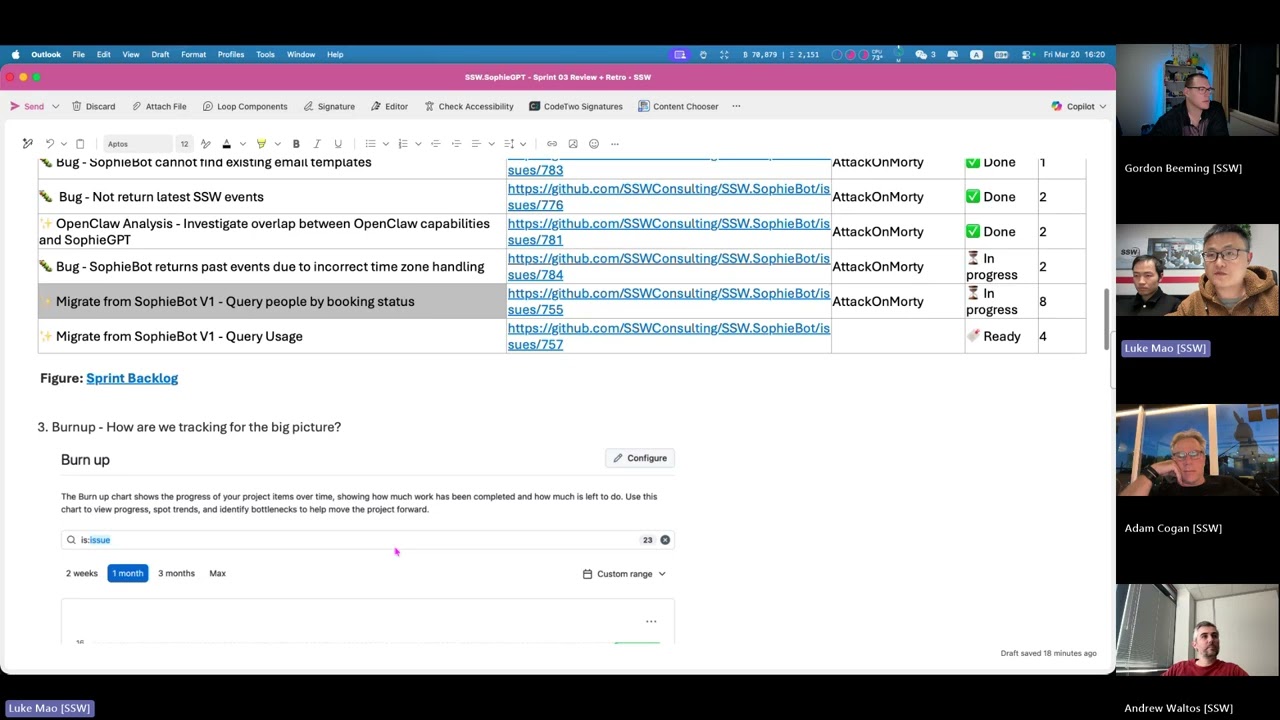Viewport: 1280px width, 720px height.
Task: Expand the numbering style dropdown
Action: point(418,144)
